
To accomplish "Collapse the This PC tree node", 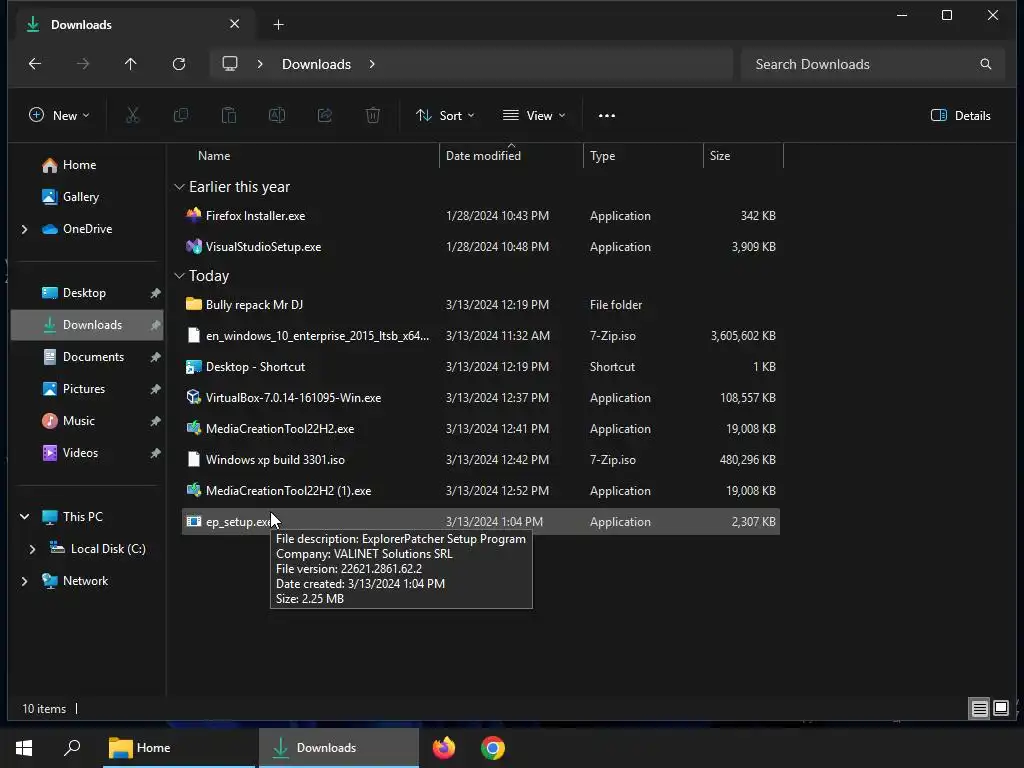I will pos(24,517).
